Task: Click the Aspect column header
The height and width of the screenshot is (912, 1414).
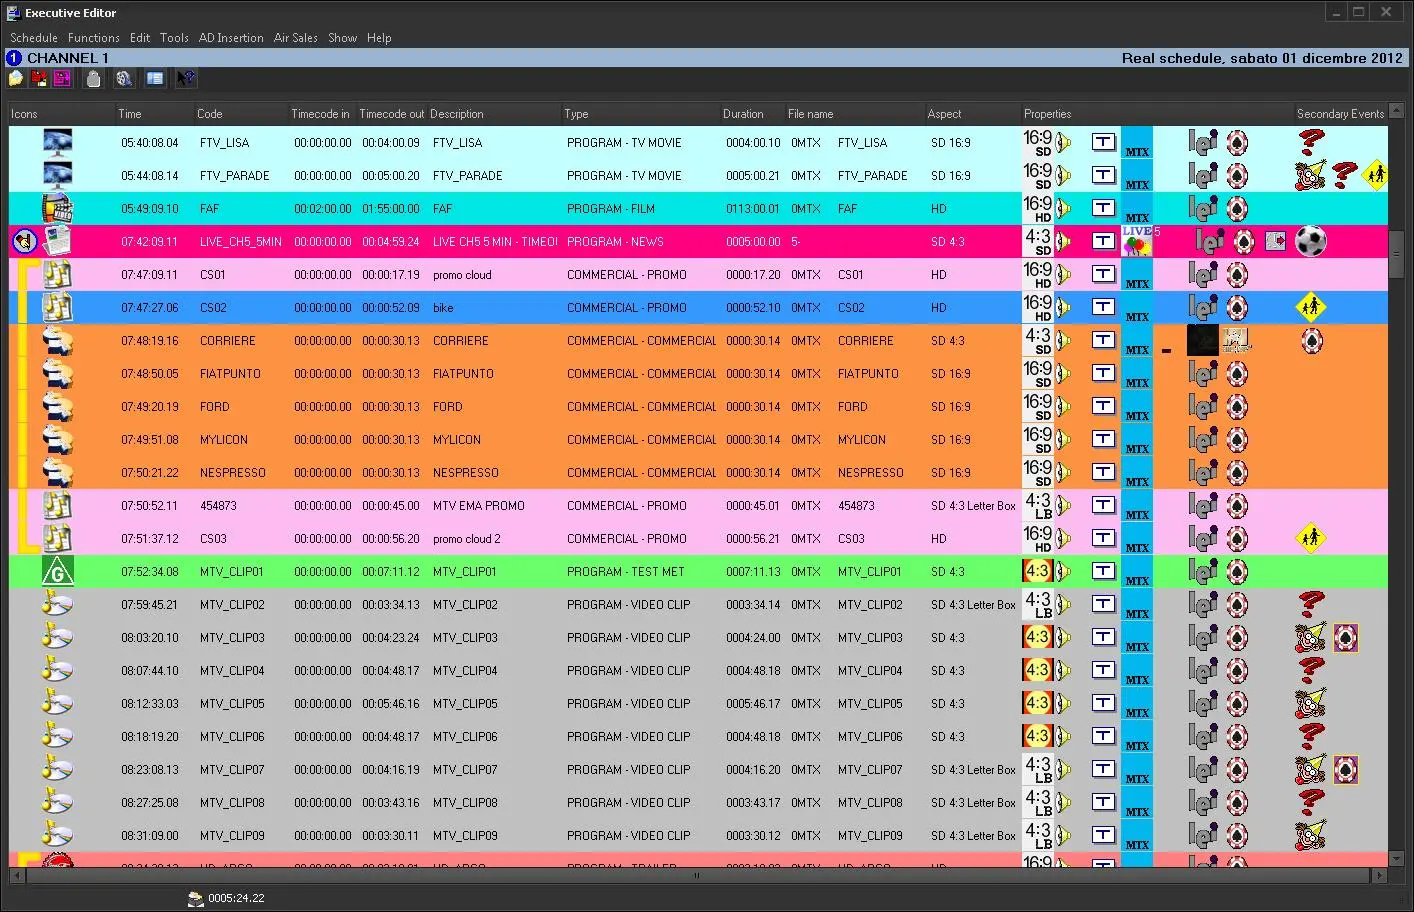Action: [x=972, y=114]
